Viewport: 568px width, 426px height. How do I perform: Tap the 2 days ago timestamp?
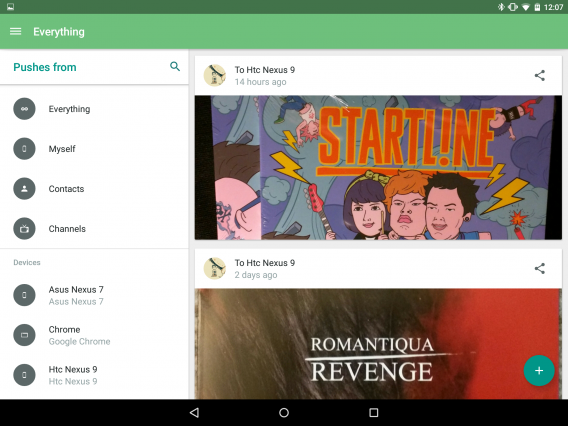[x=256, y=275]
